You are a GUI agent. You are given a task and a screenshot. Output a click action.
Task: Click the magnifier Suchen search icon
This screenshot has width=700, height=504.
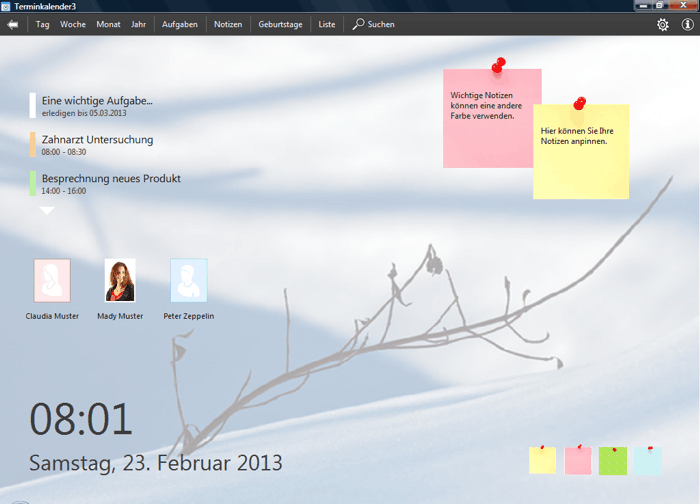358,24
